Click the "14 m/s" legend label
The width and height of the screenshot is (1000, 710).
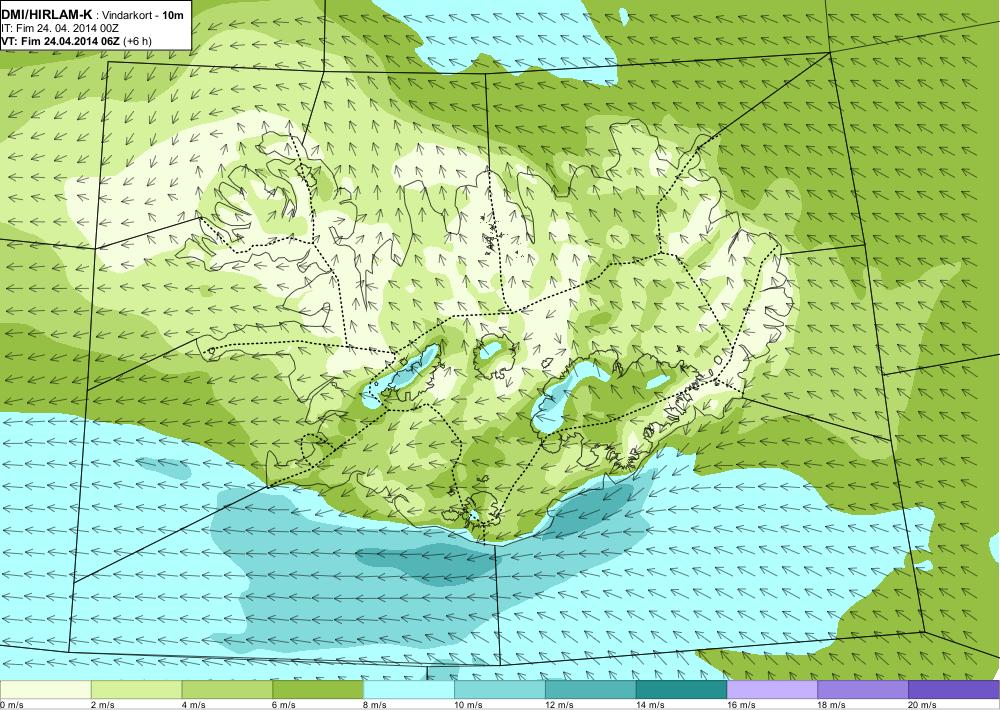coord(651,705)
